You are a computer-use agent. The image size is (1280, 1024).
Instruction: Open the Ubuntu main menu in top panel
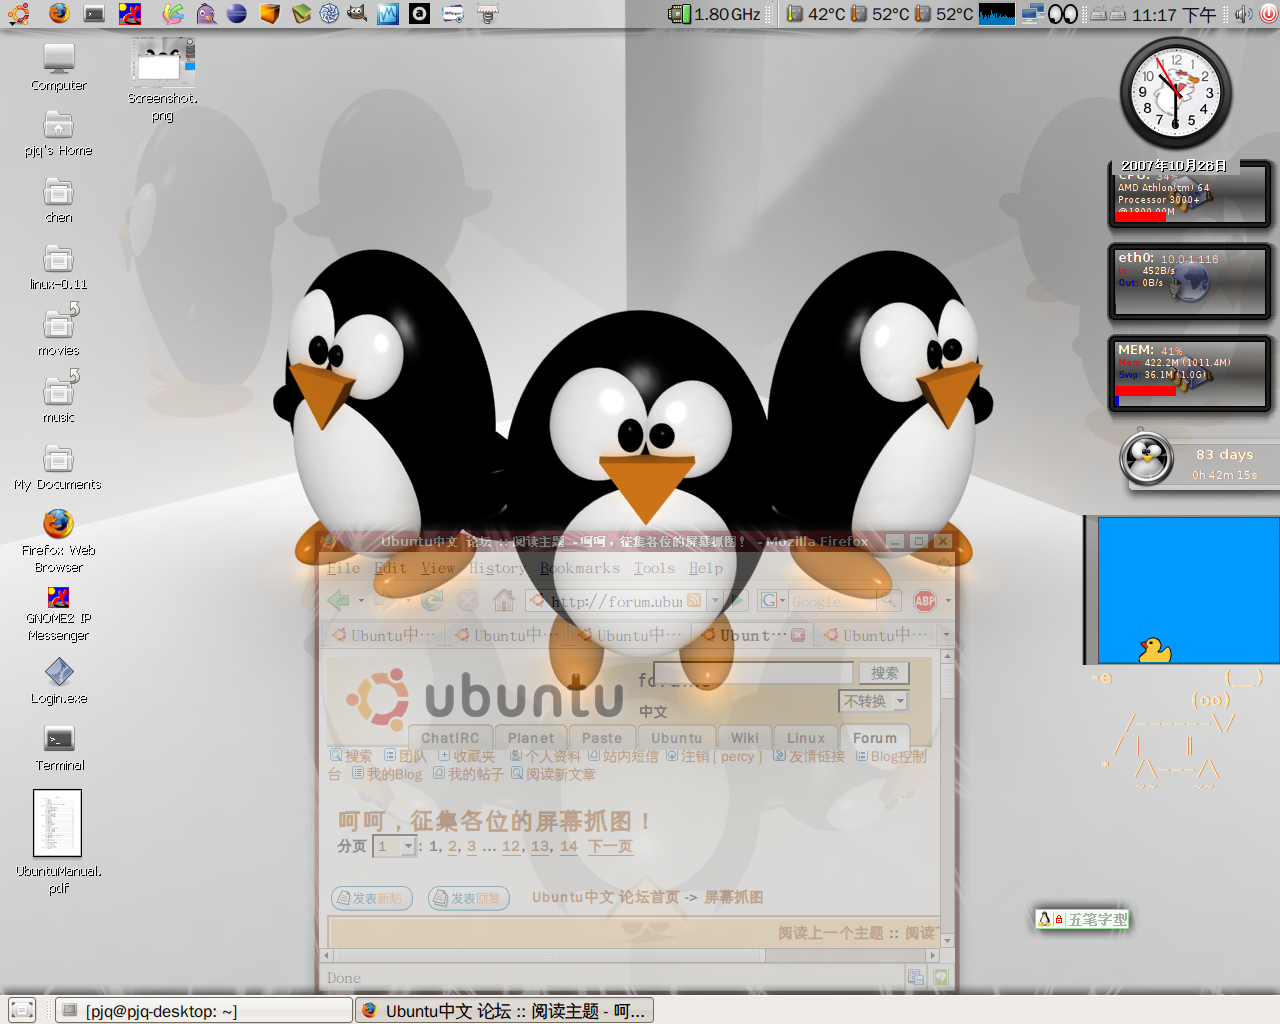(x=18, y=13)
